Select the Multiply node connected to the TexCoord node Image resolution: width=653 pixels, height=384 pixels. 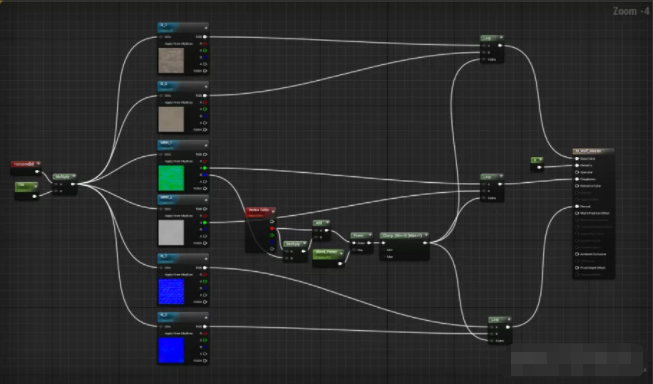coord(65,177)
